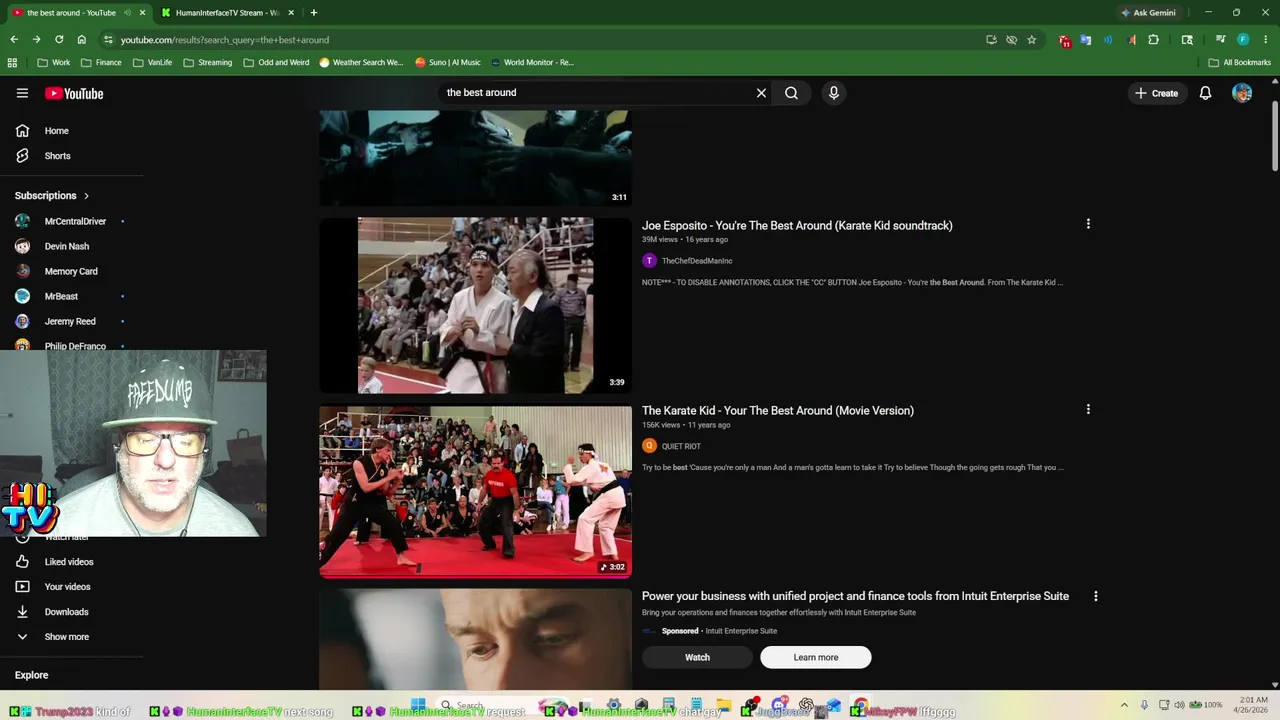Image resolution: width=1280 pixels, height=720 pixels.
Task: Click the Ask Gemini button
Action: tap(1148, 13)
